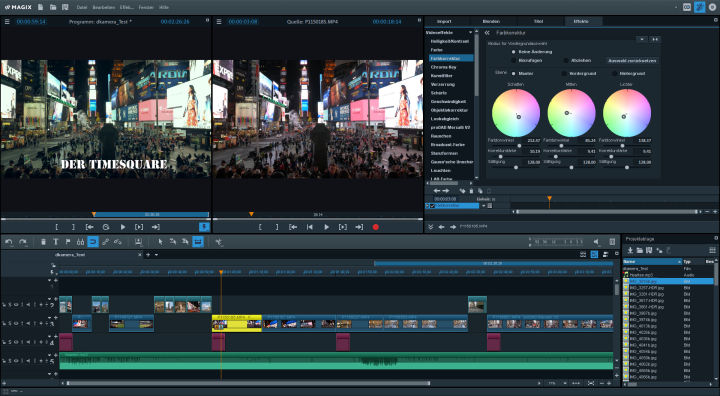This screenshot has width=720, height=396.
Task: Switch Projektablage to grid view icon
Action: pyautogui.click(x=712, y=250)
